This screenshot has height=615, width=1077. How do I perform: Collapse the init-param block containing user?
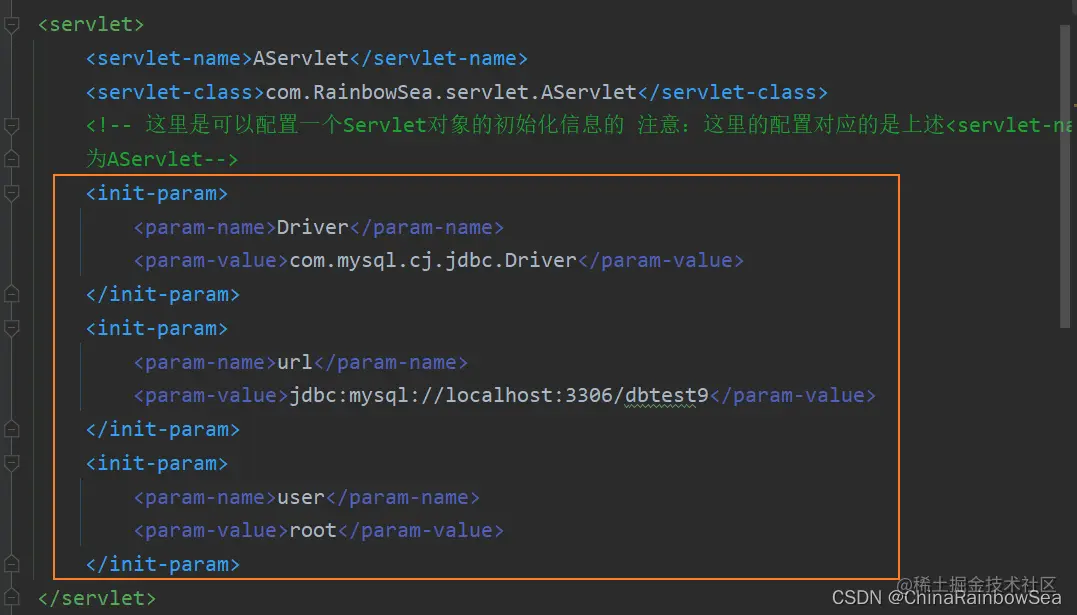pyautogui.click(x=12, y=463)
